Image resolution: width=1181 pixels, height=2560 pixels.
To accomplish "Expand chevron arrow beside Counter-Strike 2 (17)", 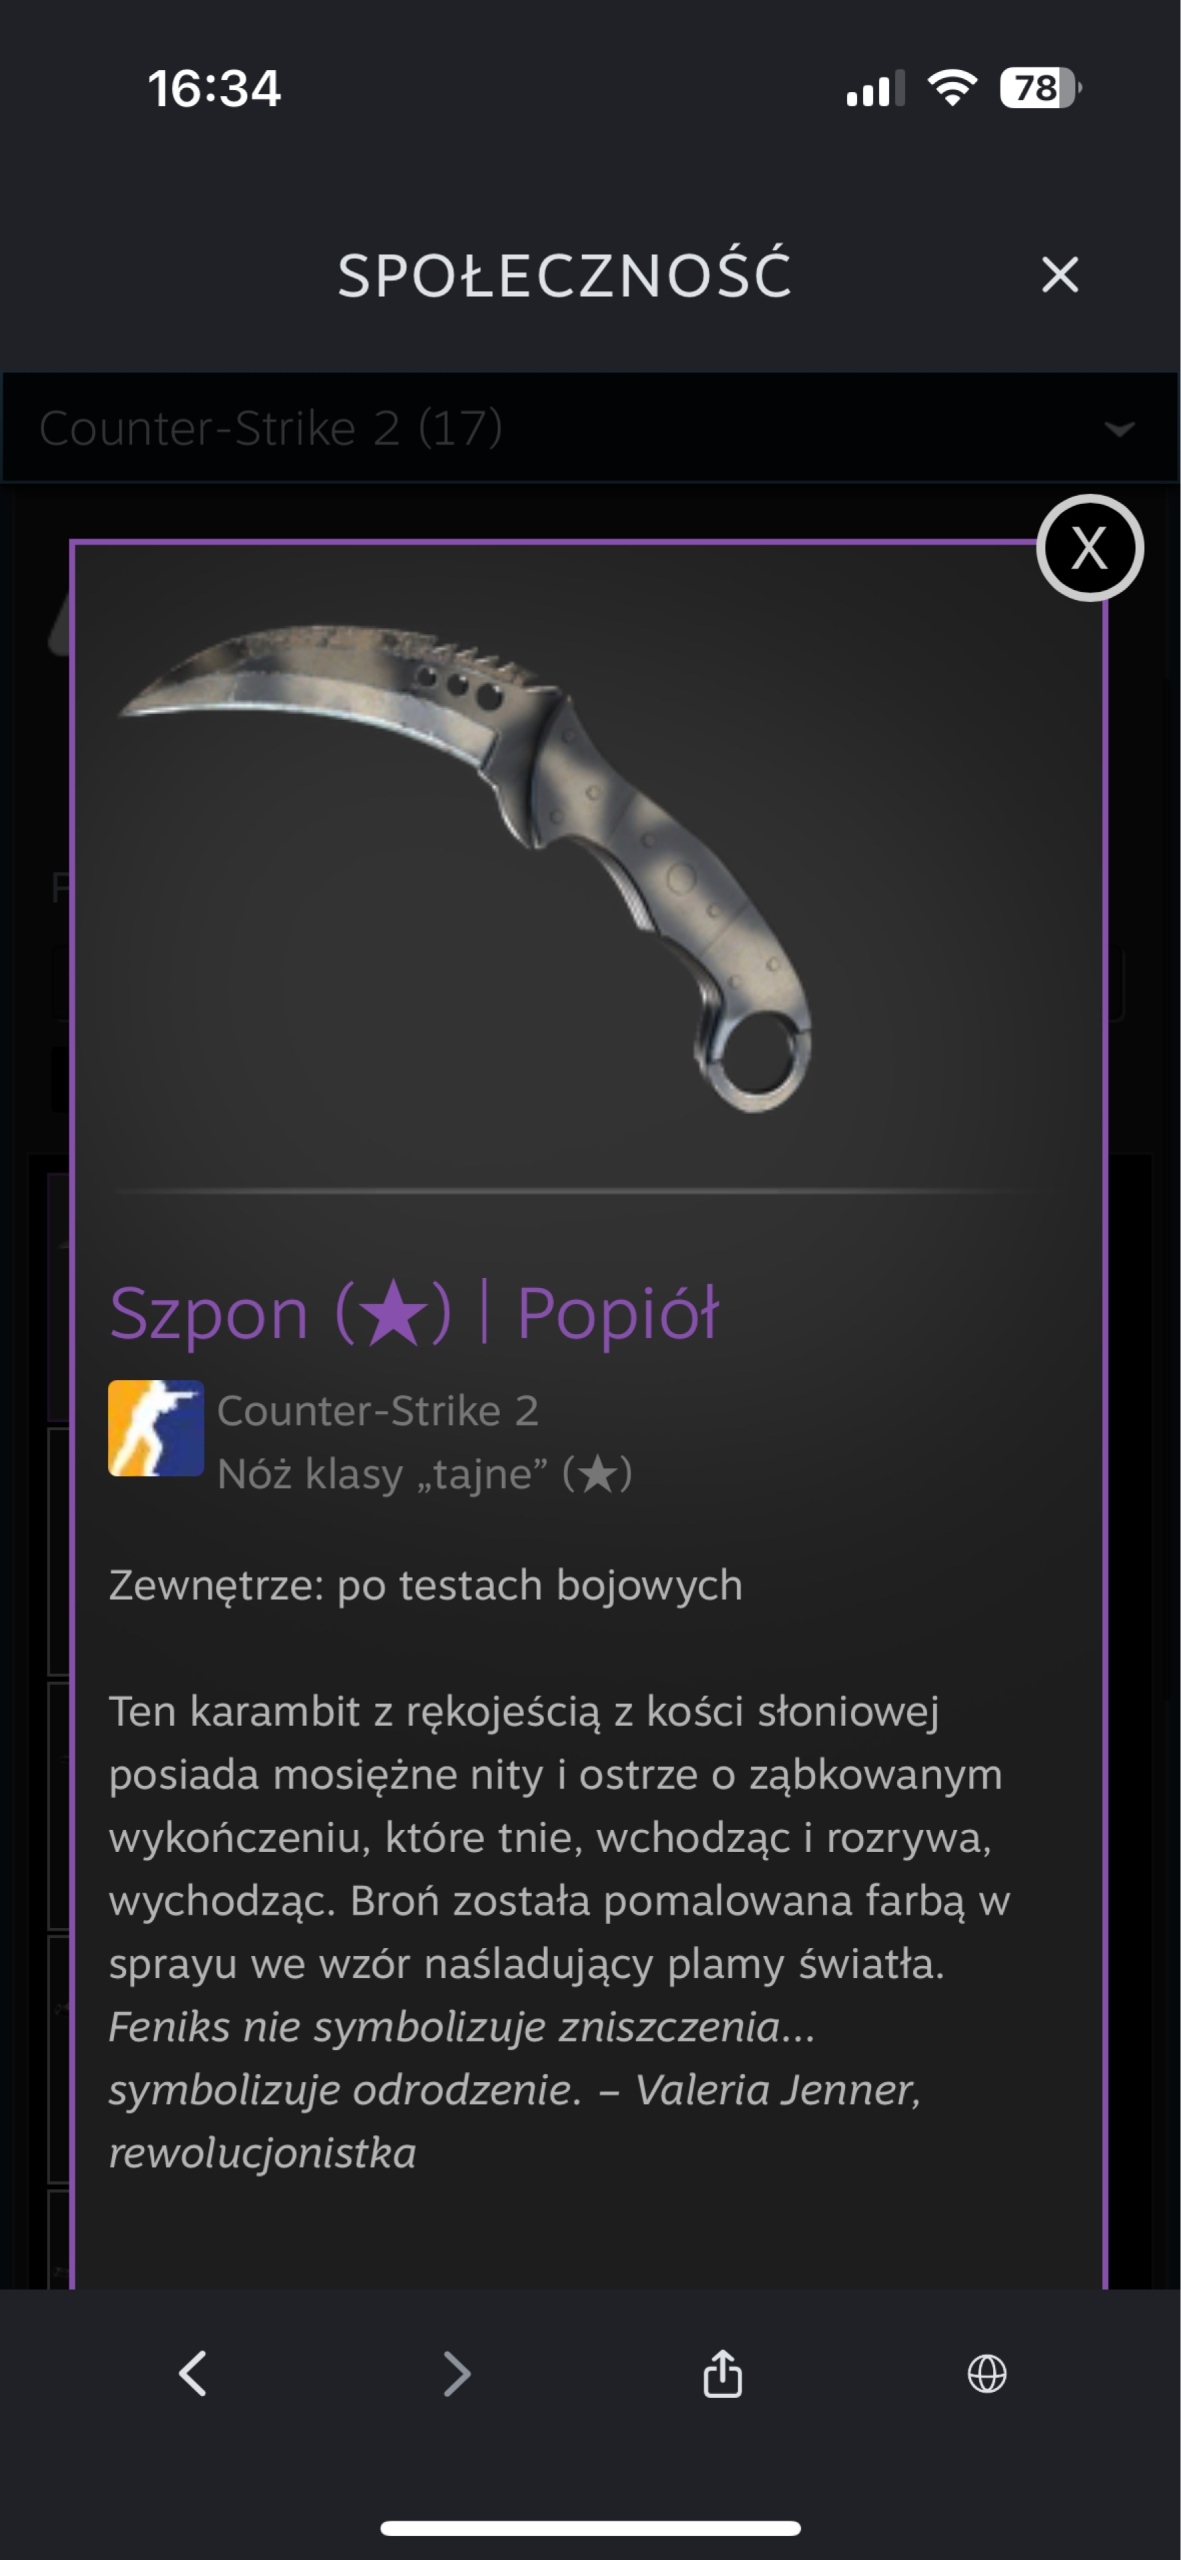I will (x=1118, y=430).
